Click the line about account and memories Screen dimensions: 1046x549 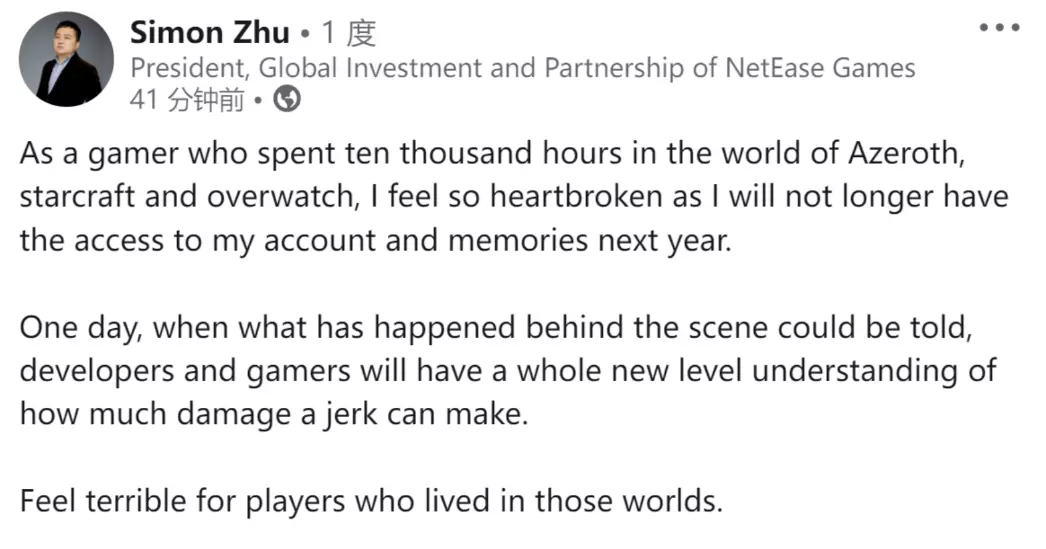coord(376,241)
